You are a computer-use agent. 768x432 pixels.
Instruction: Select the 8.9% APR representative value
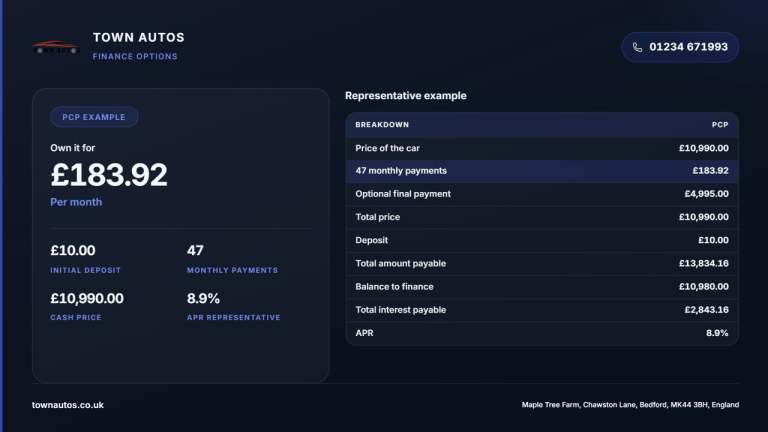203,298
